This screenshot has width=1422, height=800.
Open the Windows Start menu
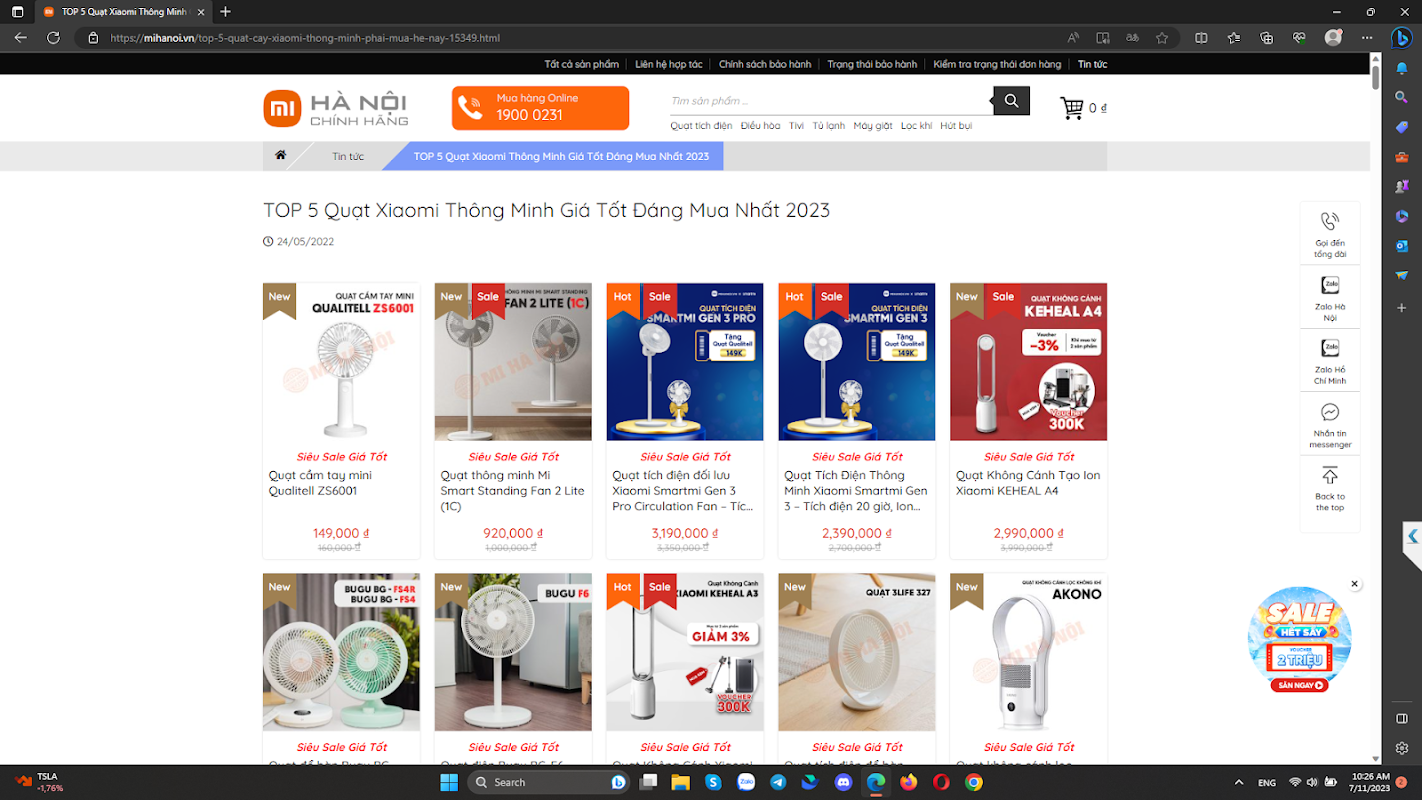point(448,782)
